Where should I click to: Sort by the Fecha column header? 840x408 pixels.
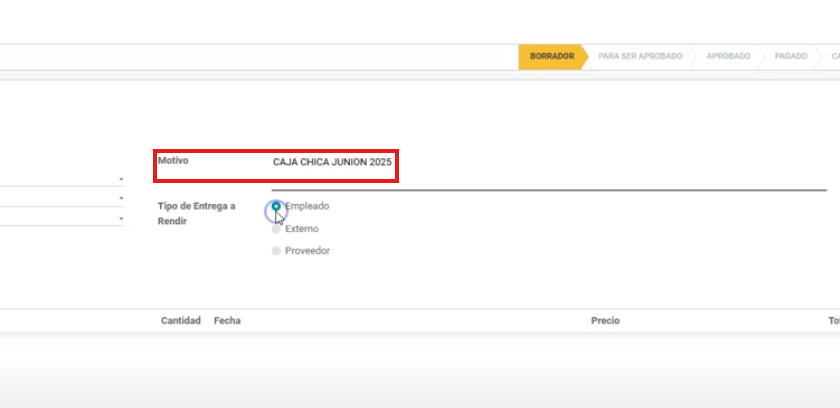click(227, 321)
